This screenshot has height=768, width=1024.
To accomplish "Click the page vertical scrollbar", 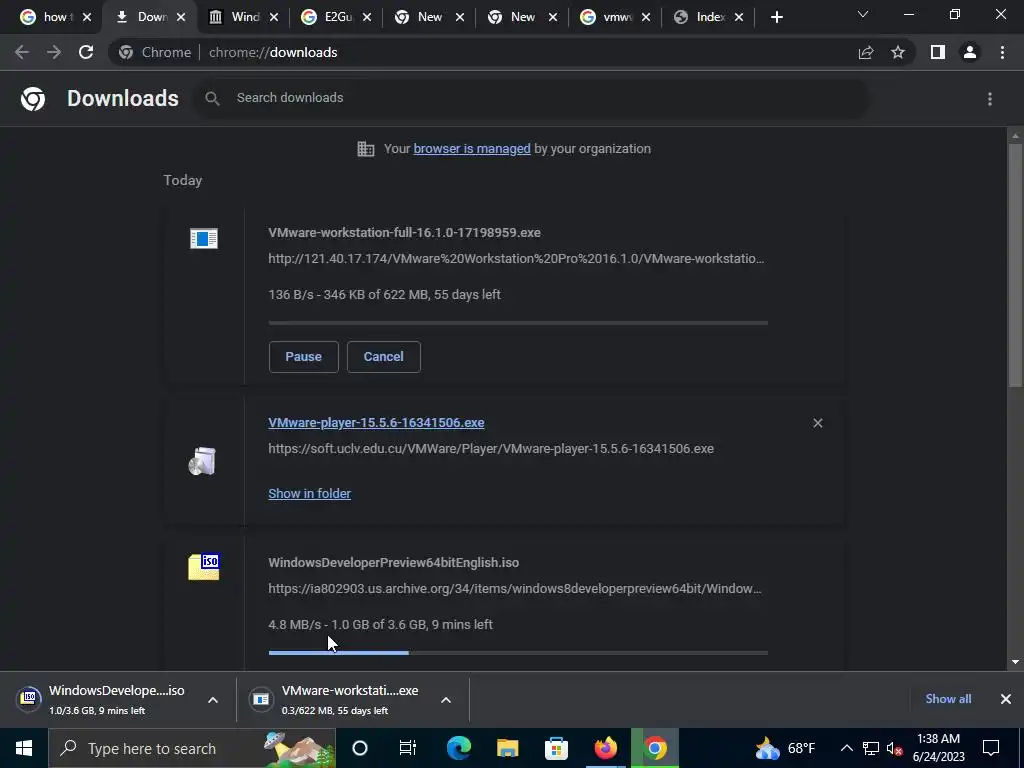I will (1015, 264).
